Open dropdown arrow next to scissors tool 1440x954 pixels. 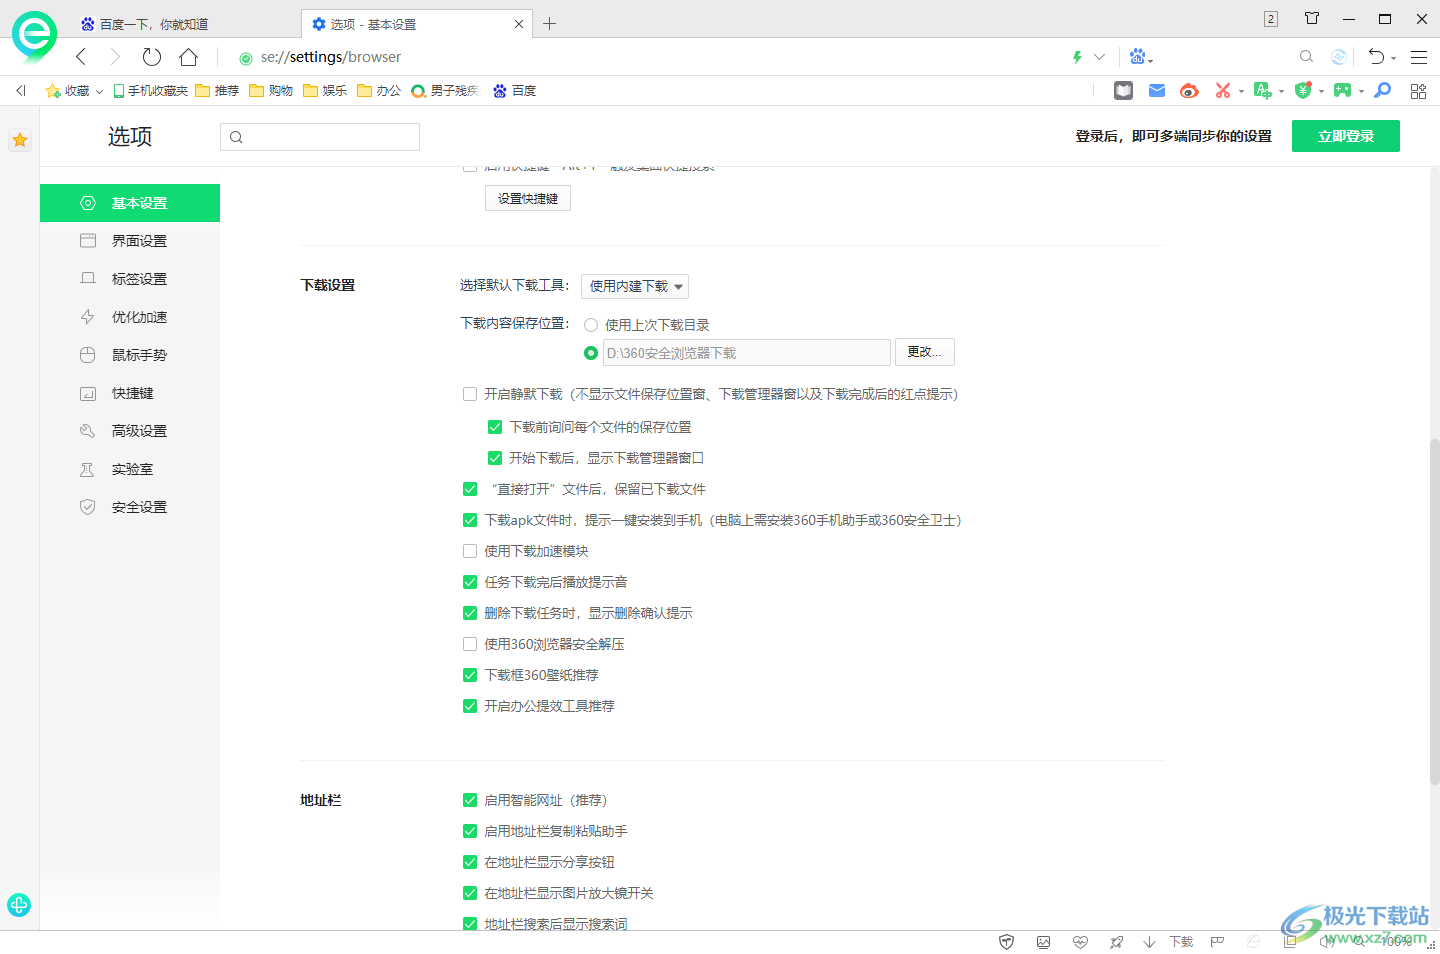(x=1241, y=91)
